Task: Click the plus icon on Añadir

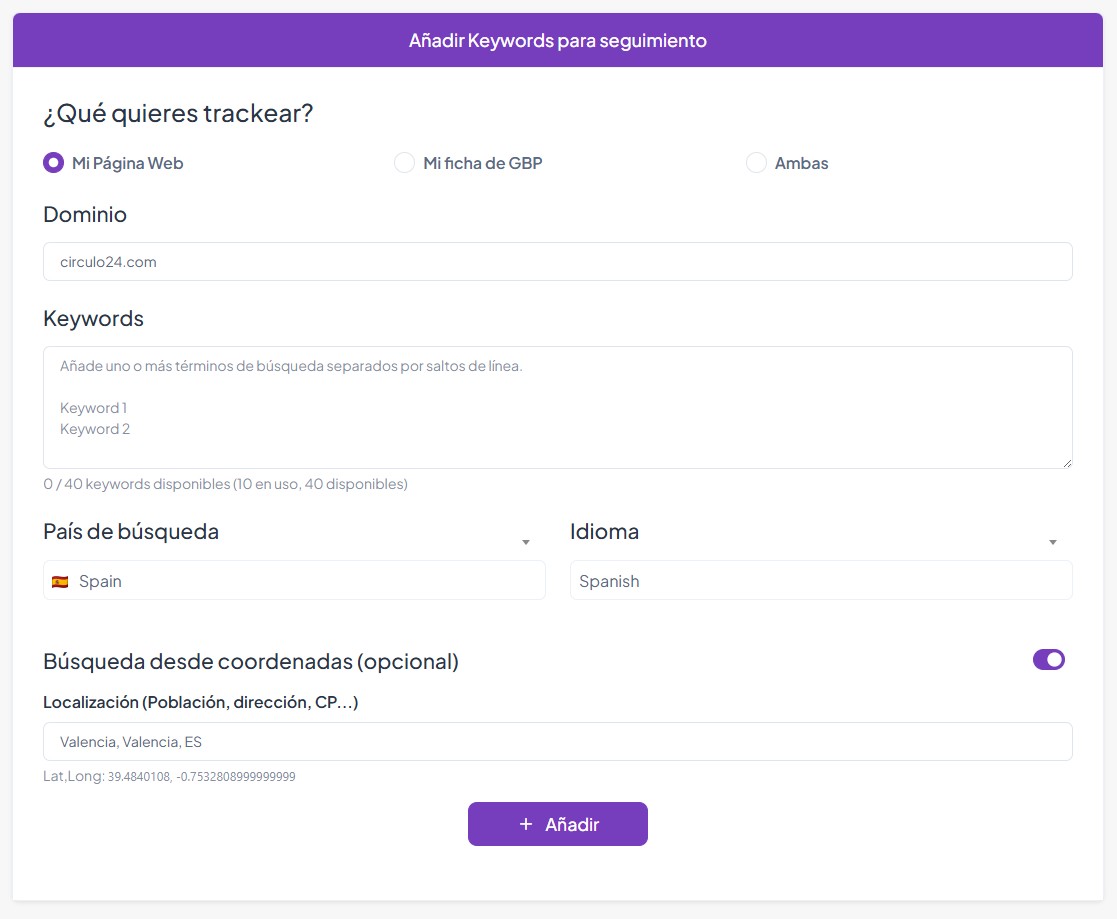Action: [x=526, y=824]
